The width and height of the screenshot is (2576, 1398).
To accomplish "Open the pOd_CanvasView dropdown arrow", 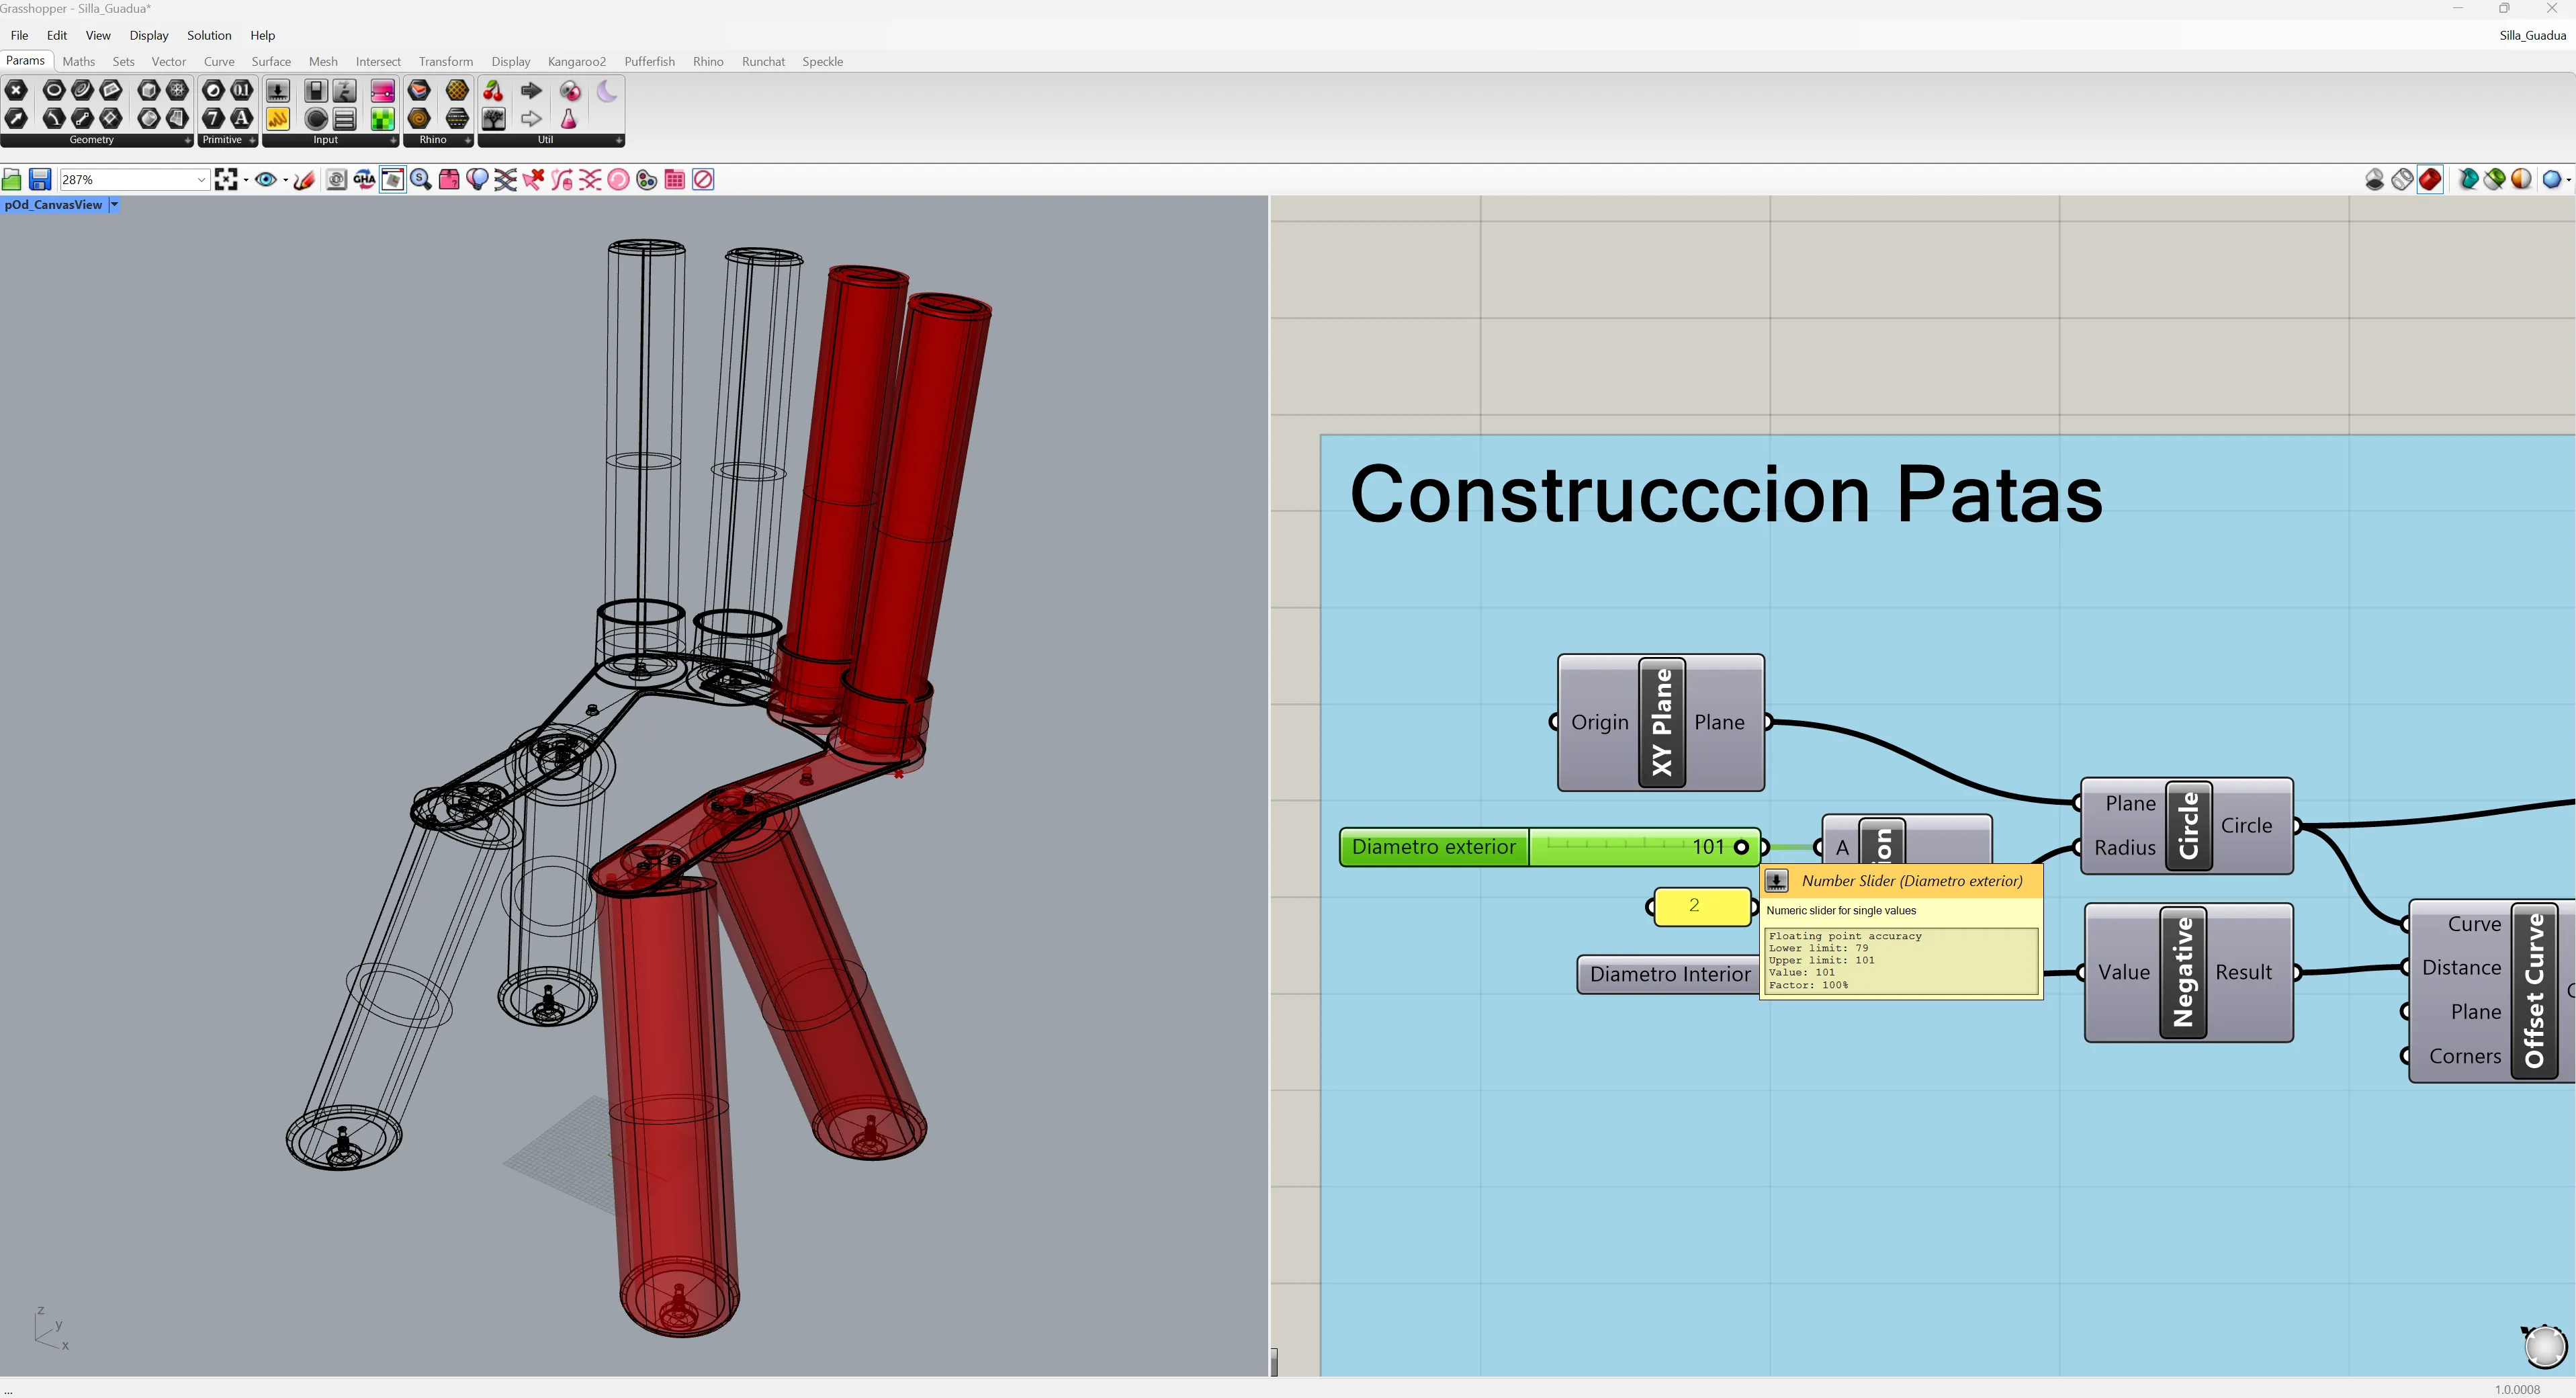I will click(114, 205).
